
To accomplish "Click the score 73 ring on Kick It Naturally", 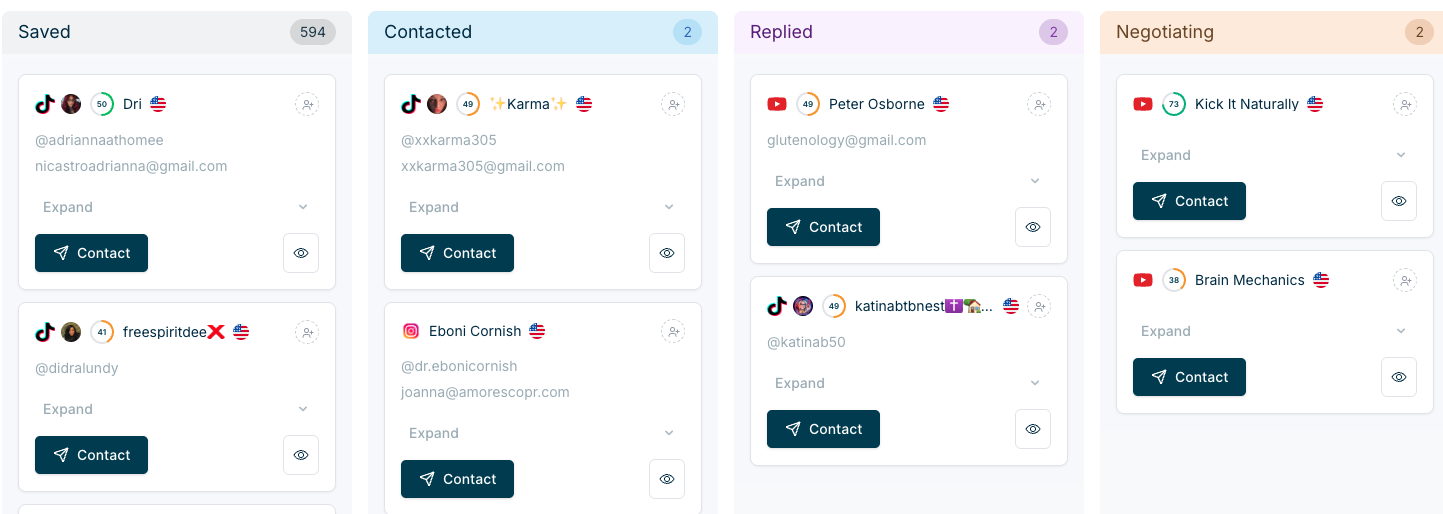I will (x=1174, y=104).
